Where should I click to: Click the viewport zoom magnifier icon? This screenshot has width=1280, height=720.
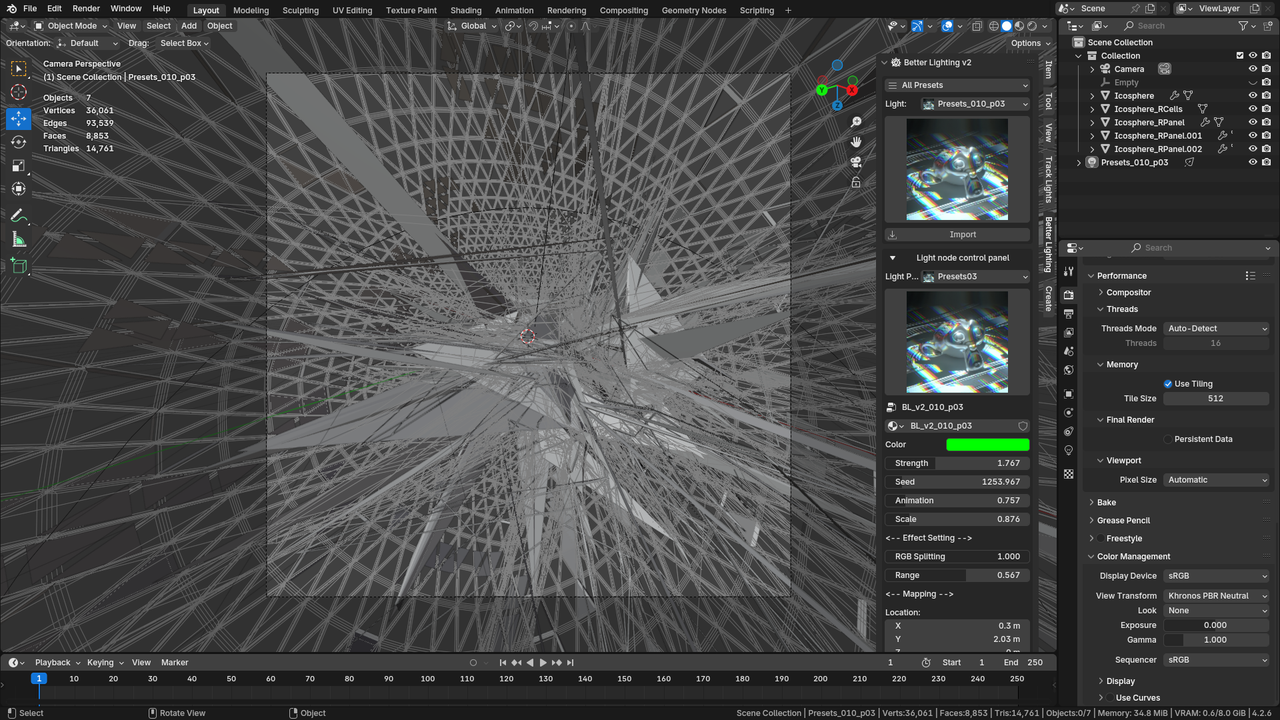(x=856, y=122)
